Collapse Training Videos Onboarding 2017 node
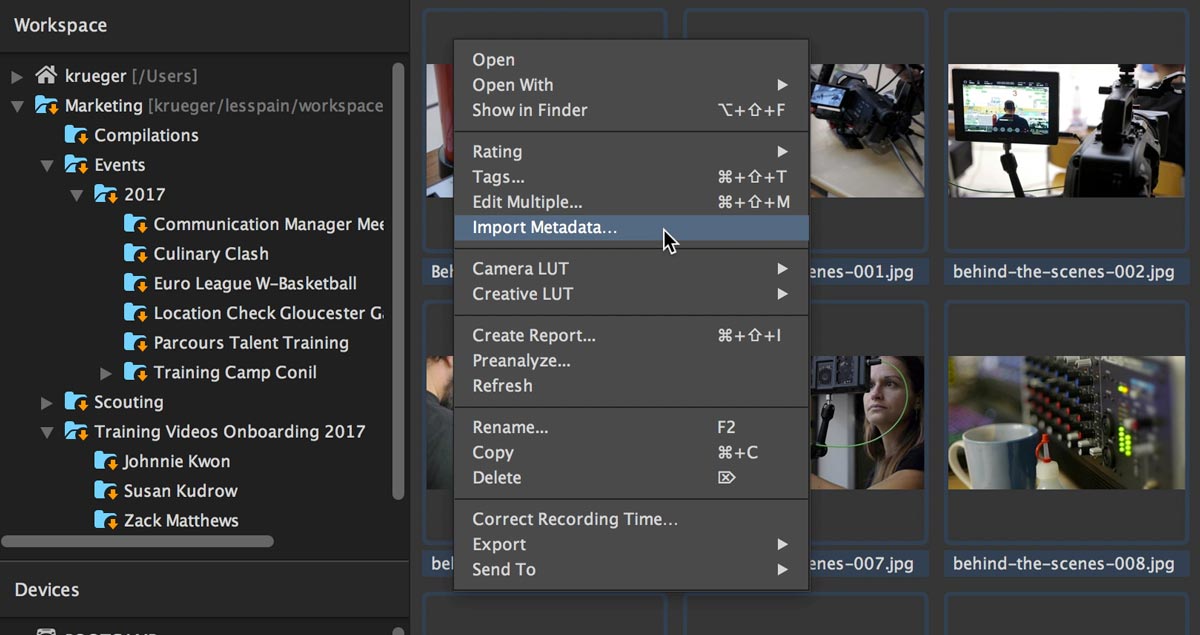The width and height of the screenshot is (1200, 635). 47,432
